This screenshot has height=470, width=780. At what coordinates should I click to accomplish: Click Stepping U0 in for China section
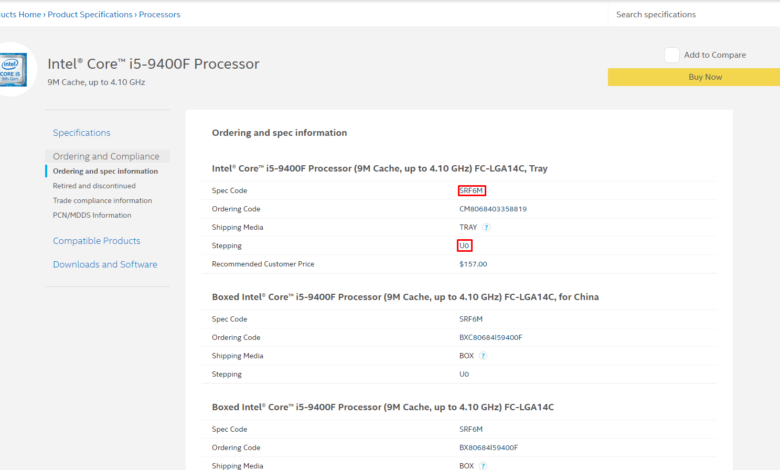tap(464, 374)
